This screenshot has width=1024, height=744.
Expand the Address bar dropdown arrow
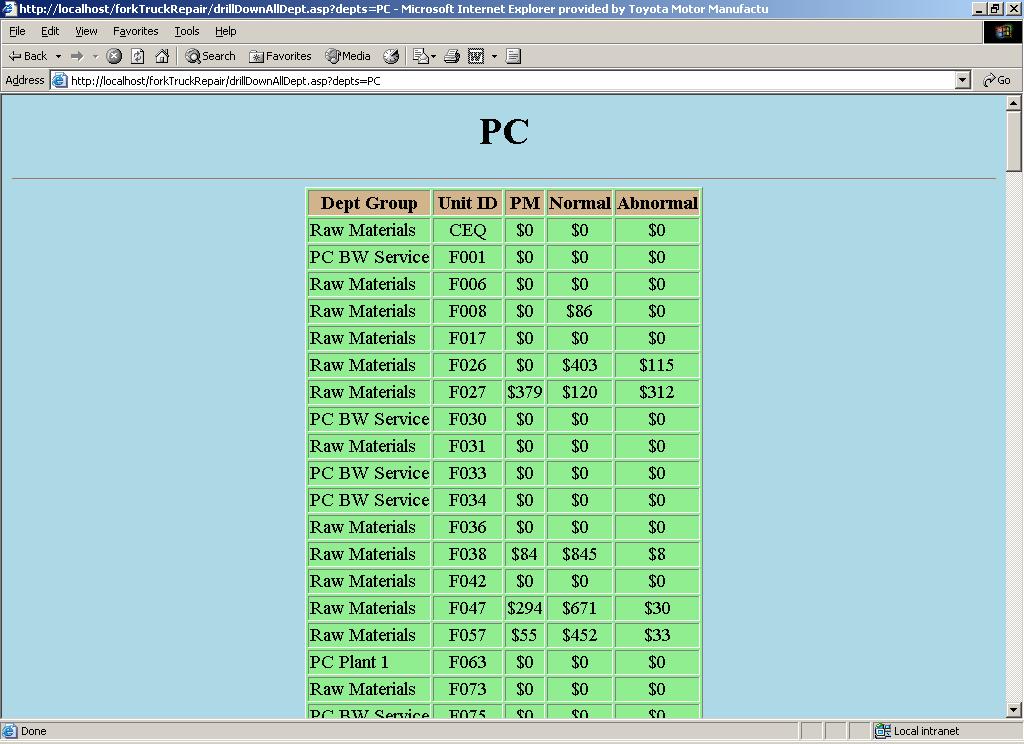point(963,81)
